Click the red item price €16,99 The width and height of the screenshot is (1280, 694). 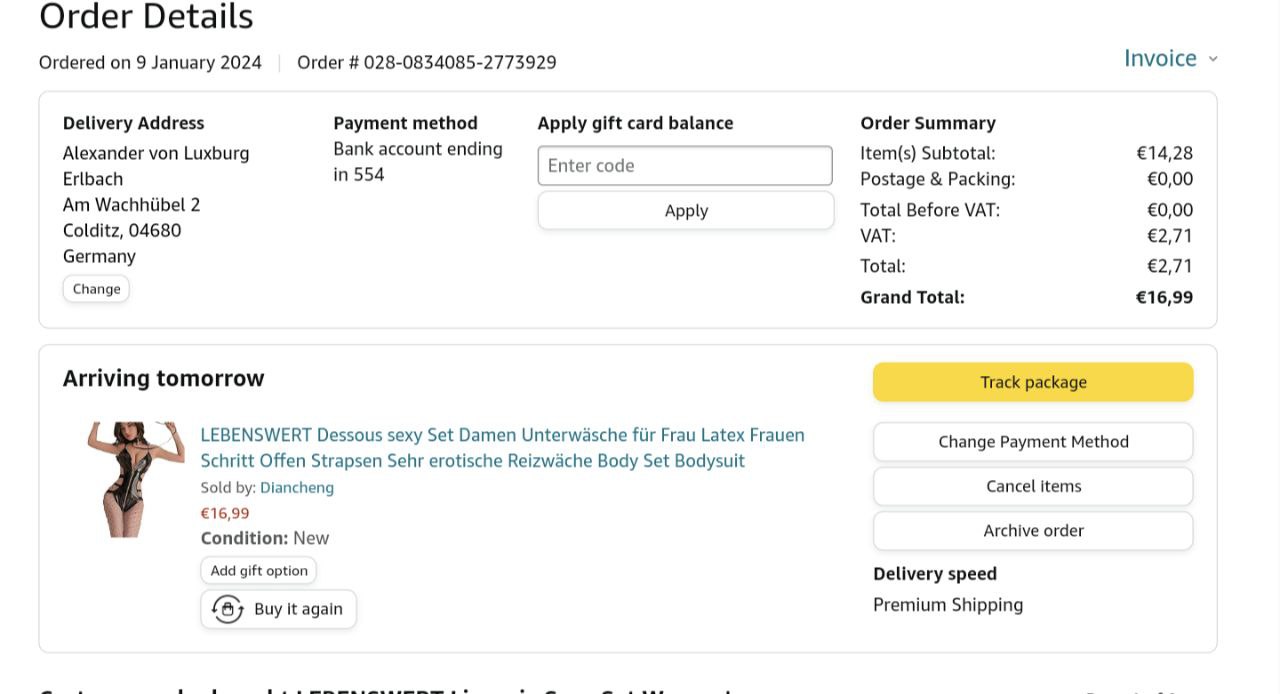225,514
